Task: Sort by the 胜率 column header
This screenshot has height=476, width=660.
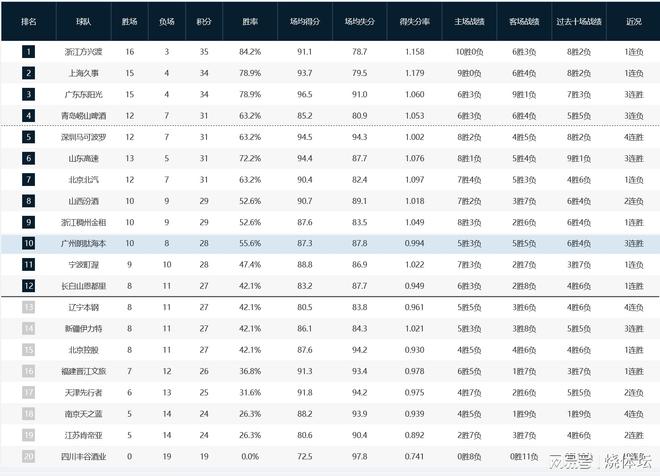Action: [250, 19]
